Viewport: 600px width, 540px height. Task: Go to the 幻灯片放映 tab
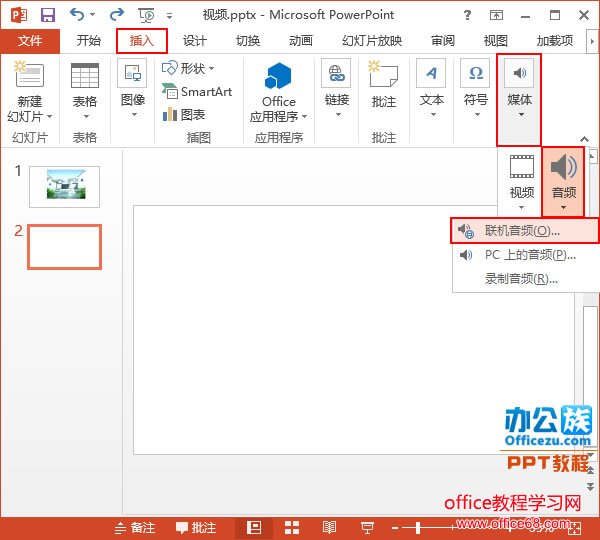pyautogui.click(x=372, y=41)
